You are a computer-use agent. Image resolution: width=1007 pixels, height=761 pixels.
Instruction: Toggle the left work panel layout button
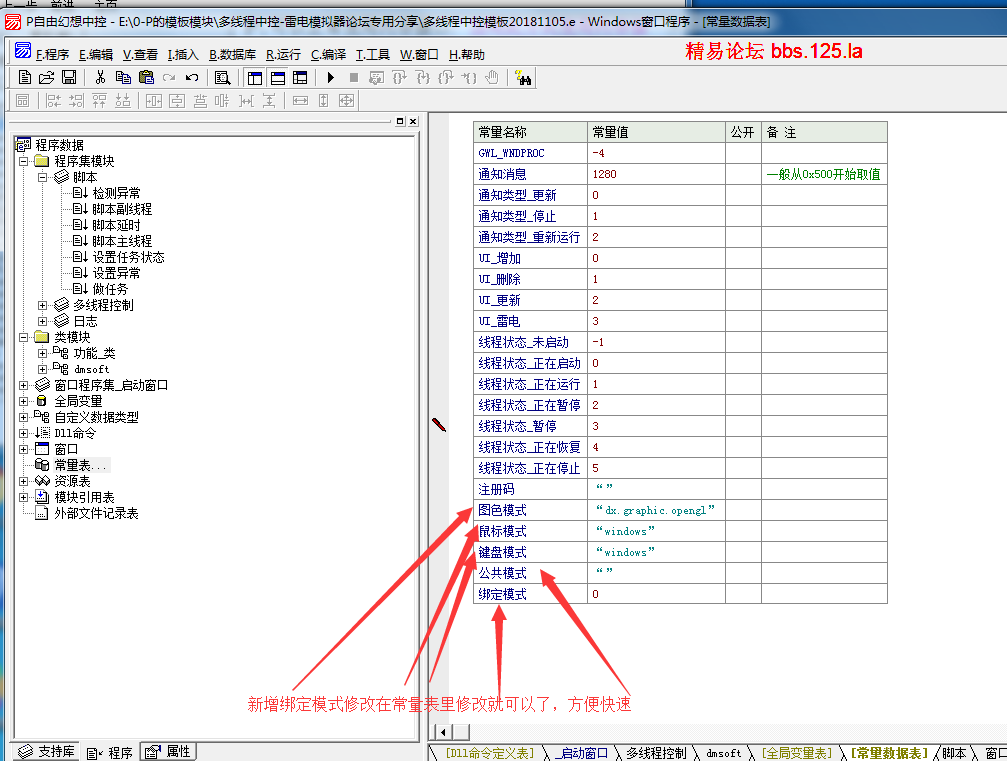(255, 78)
